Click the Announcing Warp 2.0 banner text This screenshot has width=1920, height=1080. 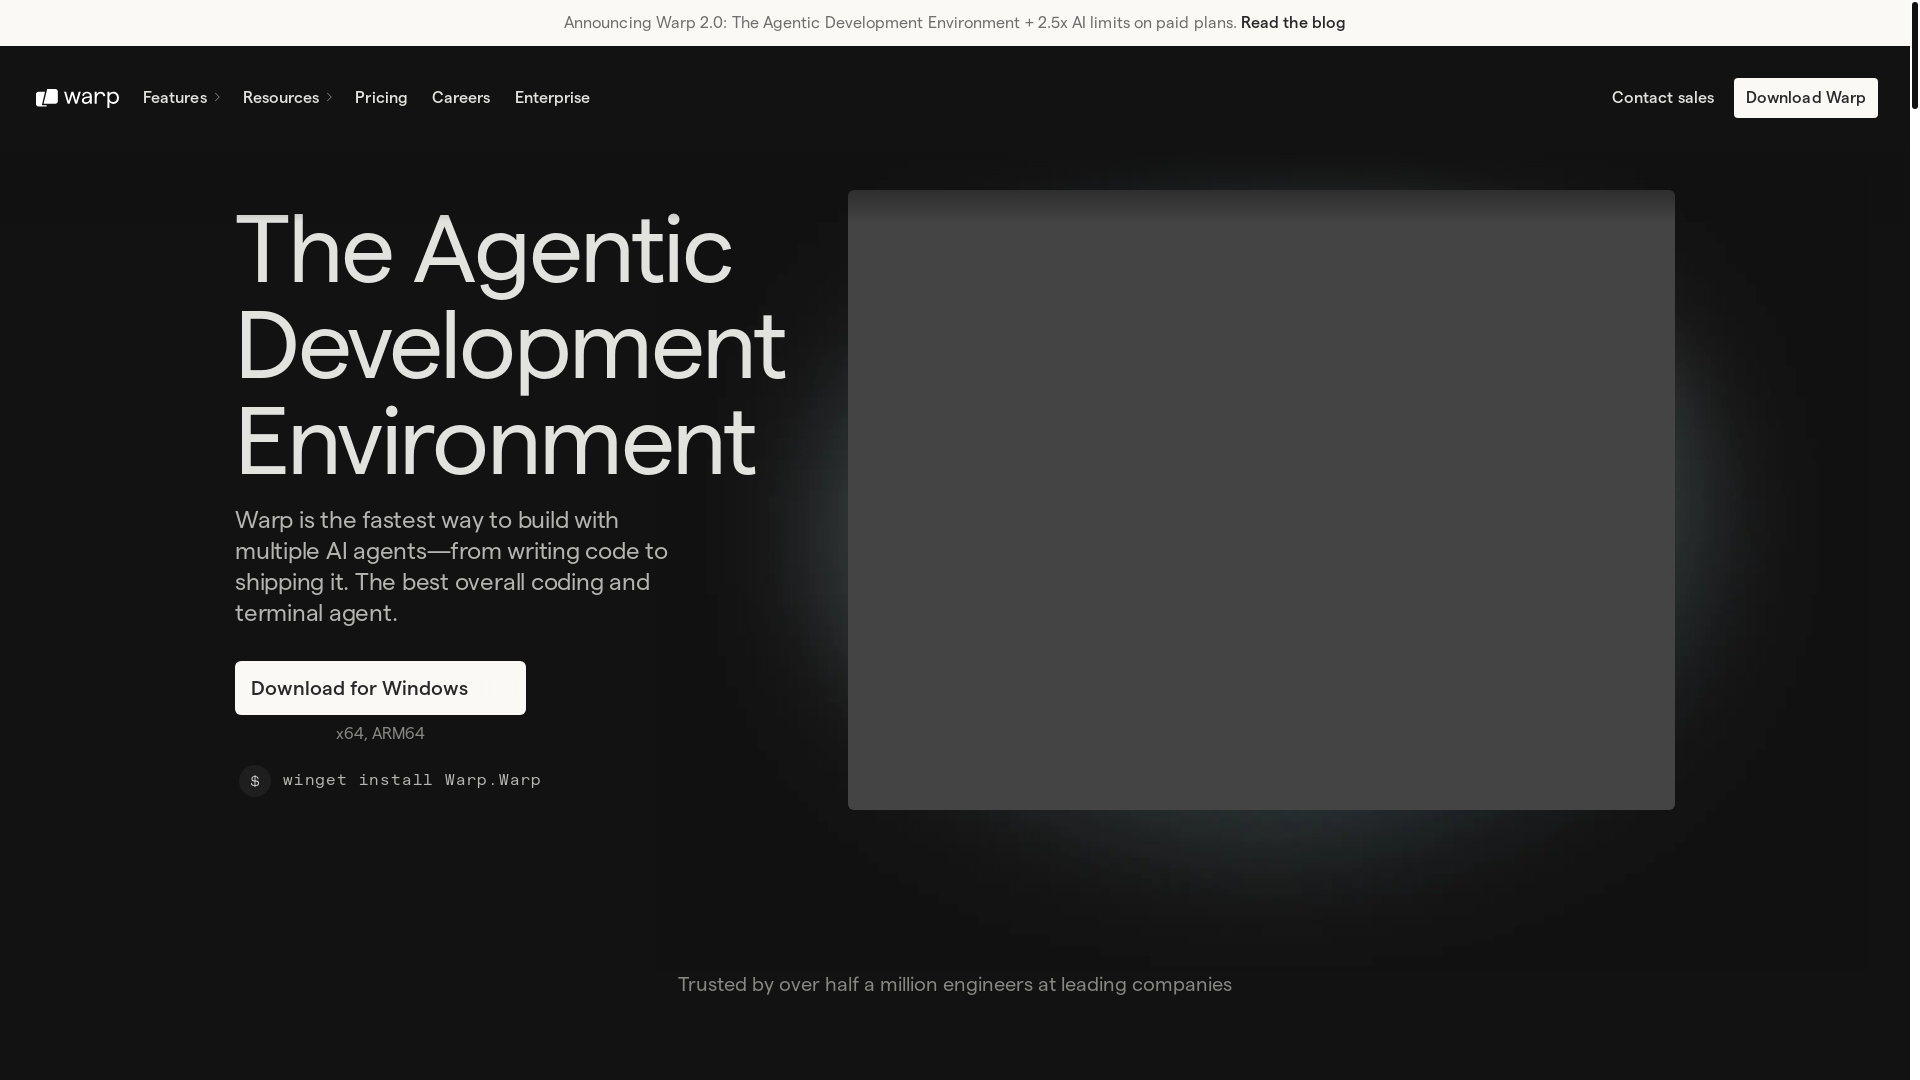coord(900,23)
